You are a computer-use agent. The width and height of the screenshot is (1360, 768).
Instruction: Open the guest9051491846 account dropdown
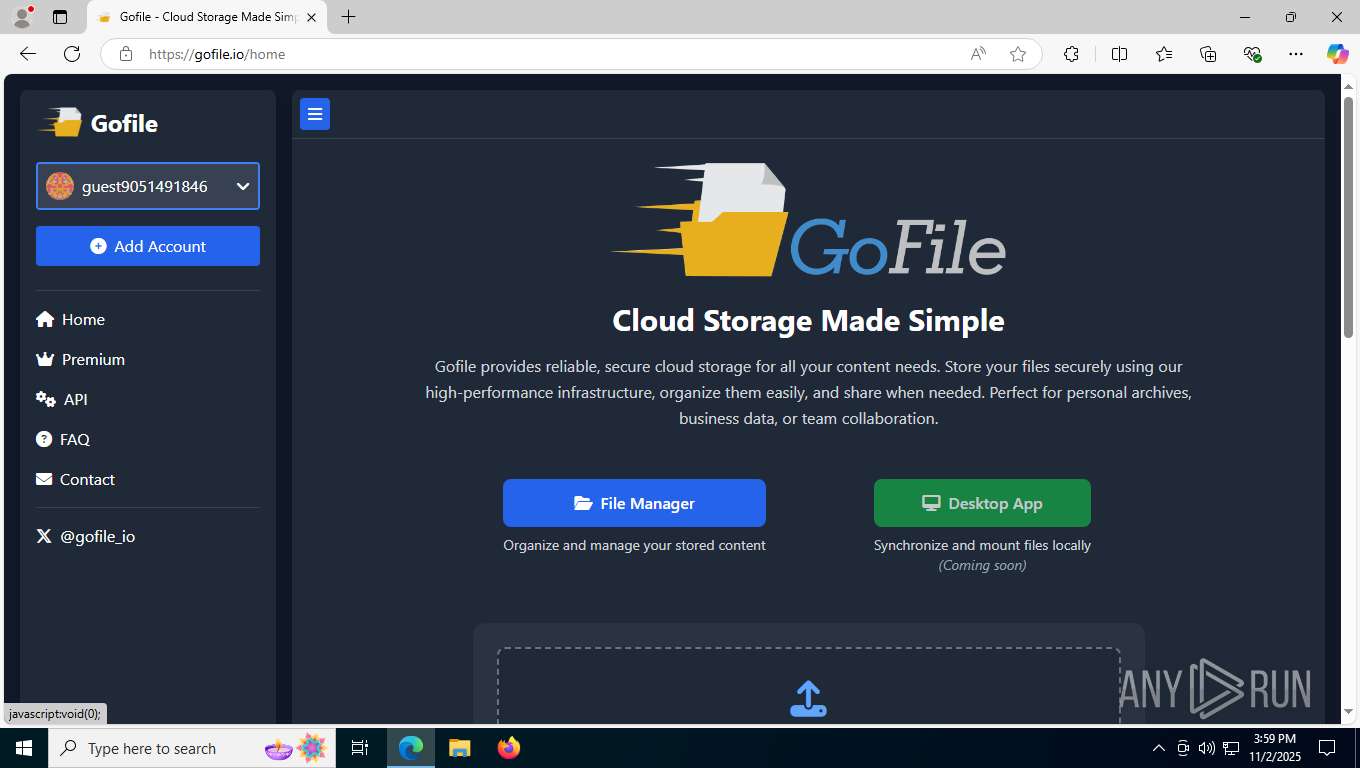(148, 186)
